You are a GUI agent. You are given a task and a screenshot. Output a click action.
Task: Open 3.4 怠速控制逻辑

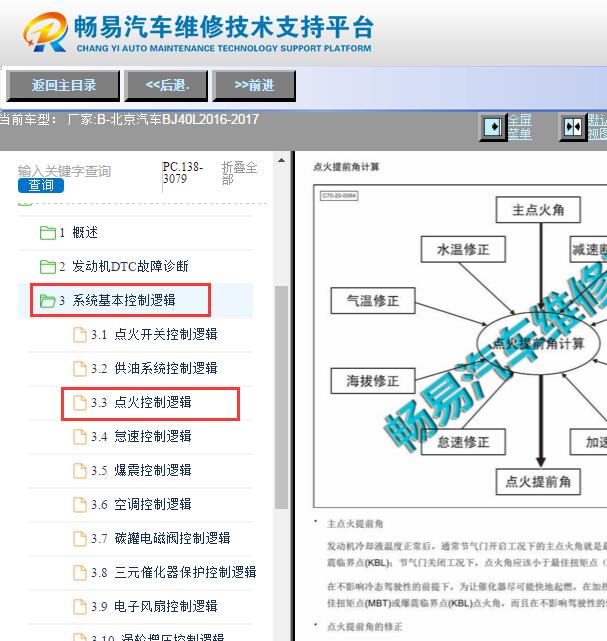pyautogui.click(x=140, y=437)
